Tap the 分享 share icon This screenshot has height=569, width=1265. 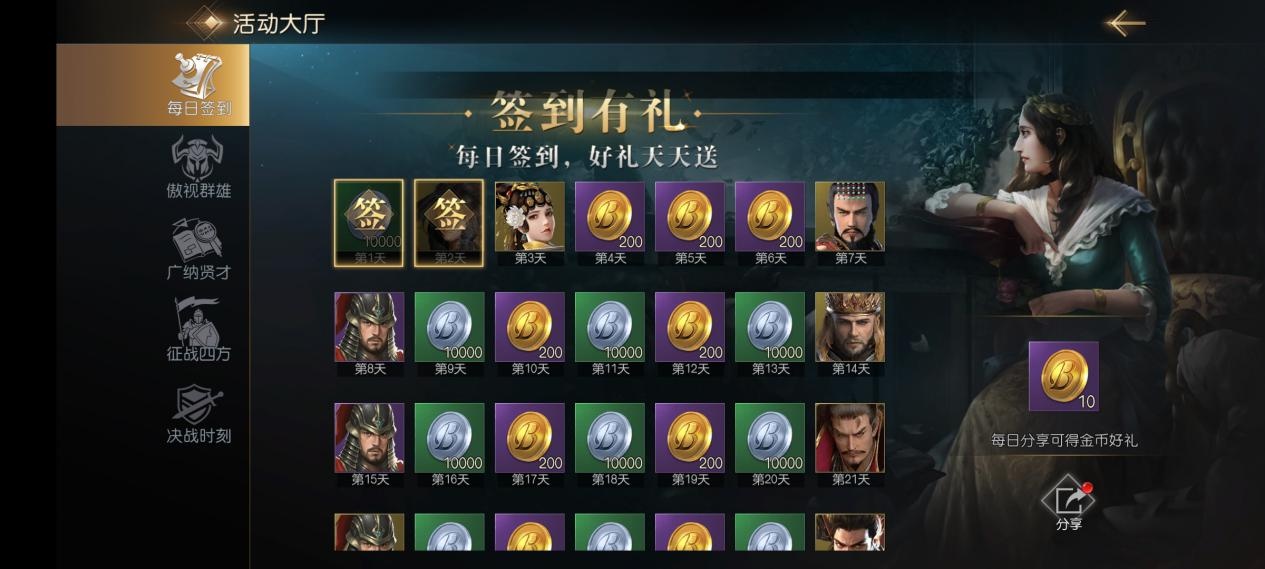click(1069, 503)
